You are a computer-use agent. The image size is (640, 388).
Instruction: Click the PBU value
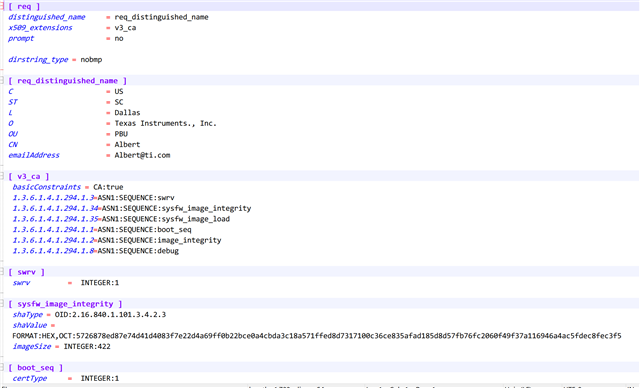click(121, 134)
